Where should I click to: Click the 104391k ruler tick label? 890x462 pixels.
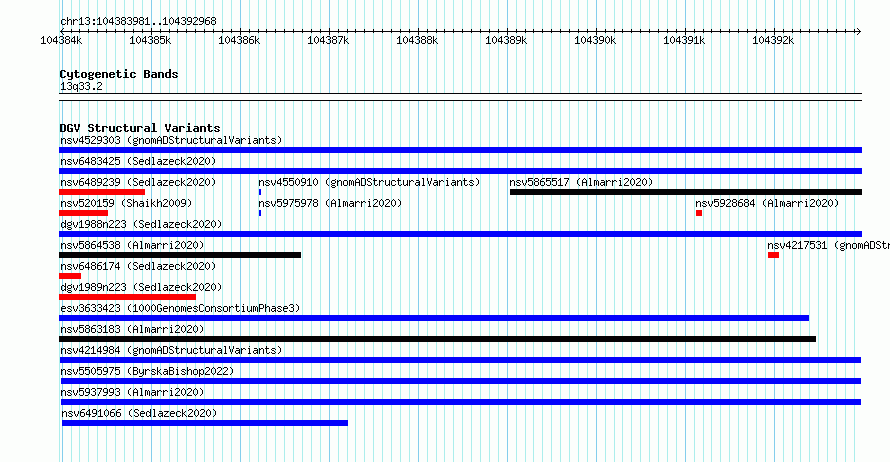click(684, 40)
